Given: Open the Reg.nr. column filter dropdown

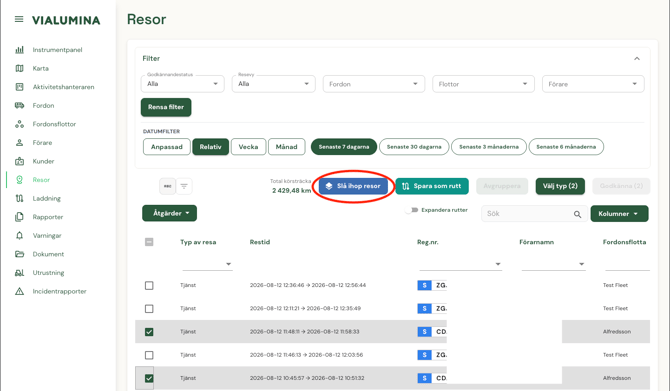Looking at the screenshot, I should pos(461,264).
